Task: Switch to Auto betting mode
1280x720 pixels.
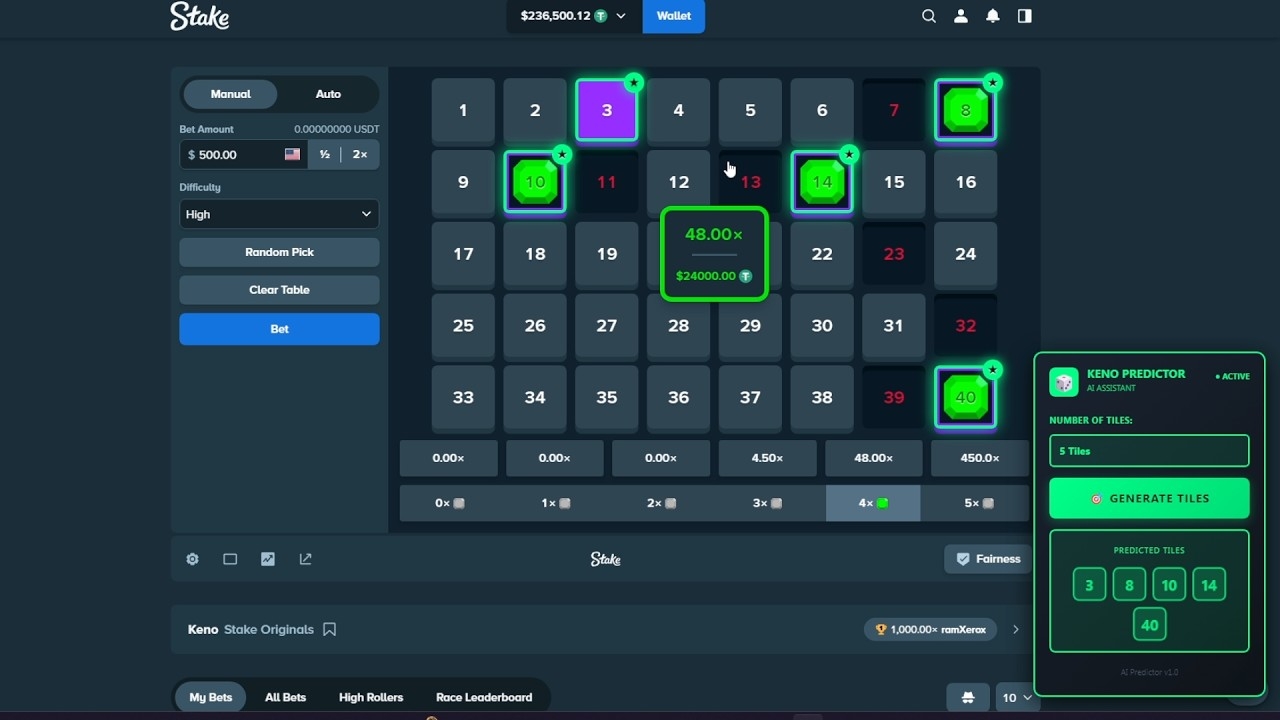Action: (328, 94)
